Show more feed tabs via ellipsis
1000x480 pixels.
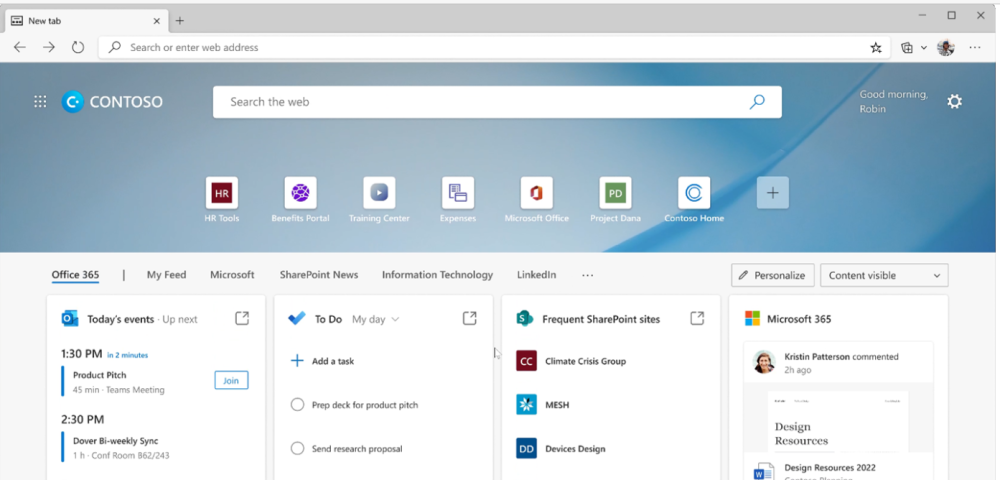tap(587, 275)
